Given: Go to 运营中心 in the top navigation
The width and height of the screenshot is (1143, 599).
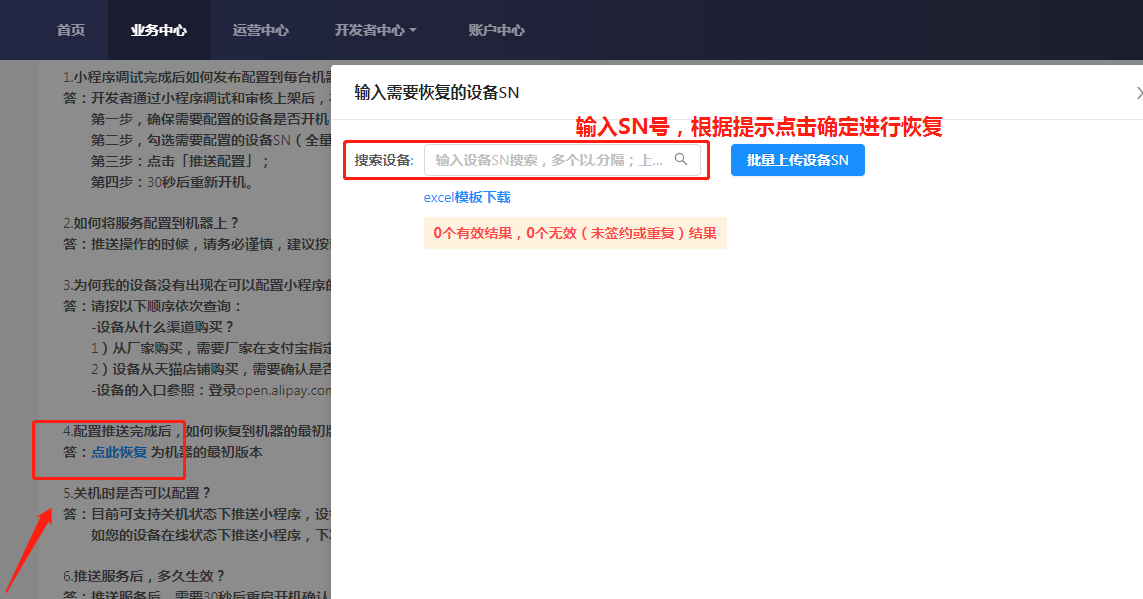Looking at the screenshot, I should [x=260, y=30].
